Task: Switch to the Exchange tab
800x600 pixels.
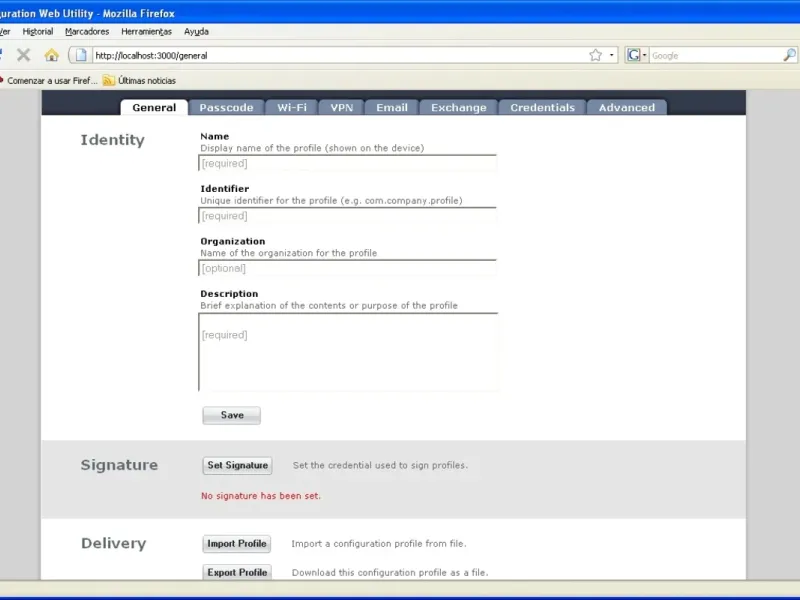Action: click(459, 108)
